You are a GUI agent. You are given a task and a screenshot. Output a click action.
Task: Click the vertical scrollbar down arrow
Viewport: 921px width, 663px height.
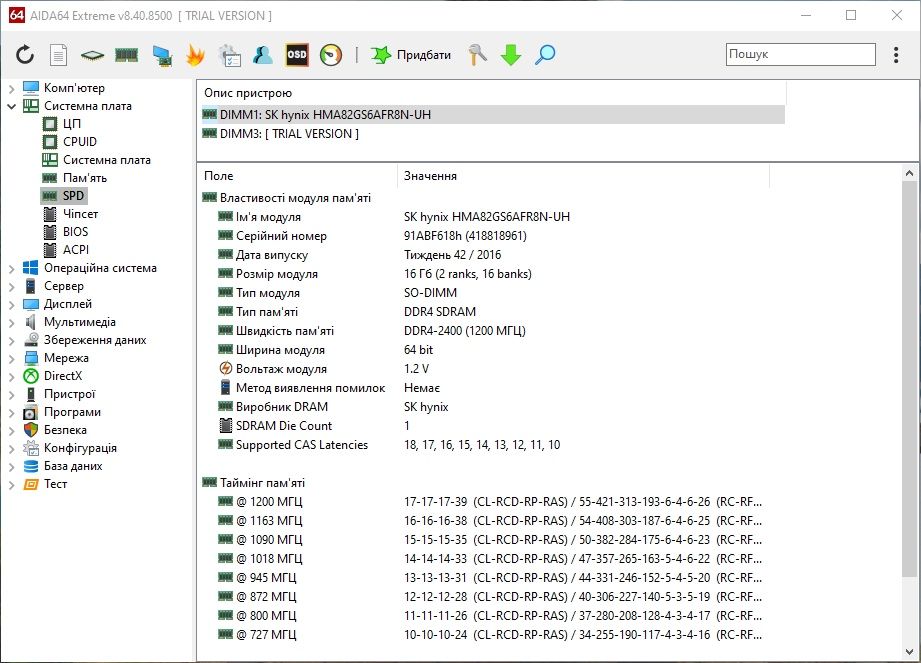909,651
